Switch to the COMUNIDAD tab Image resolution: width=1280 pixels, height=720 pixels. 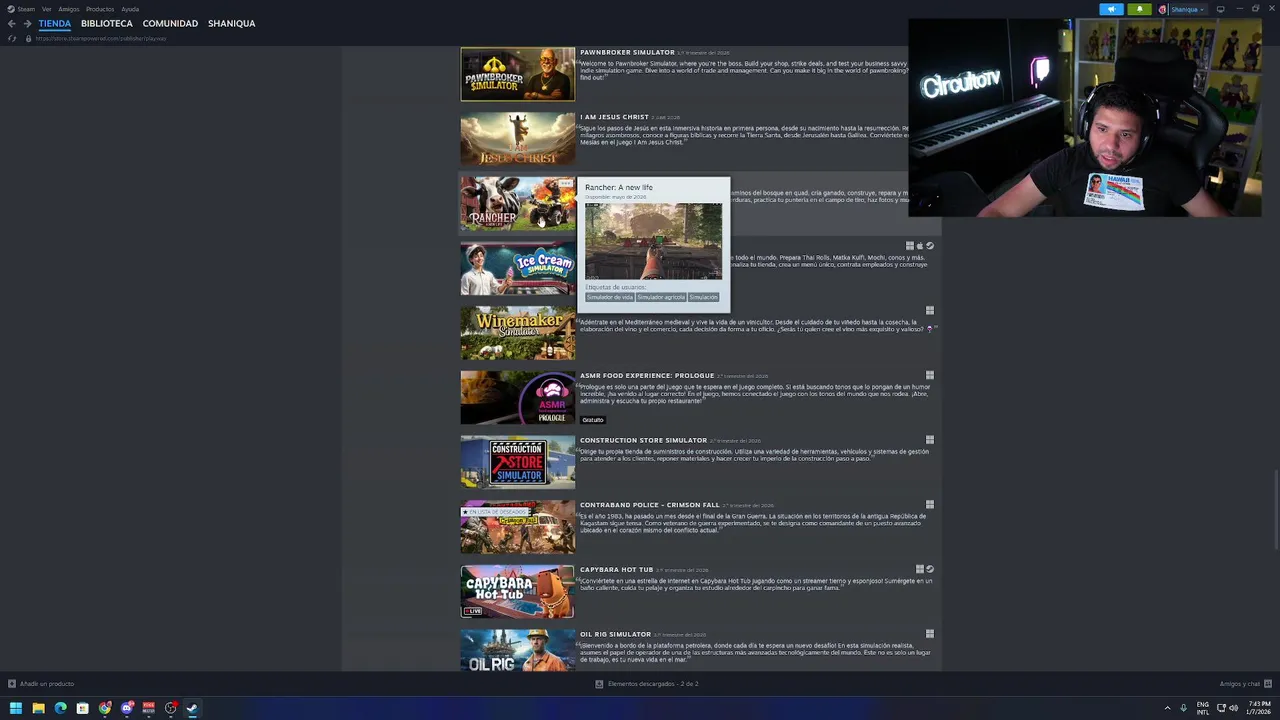click(x=170, y=23)
